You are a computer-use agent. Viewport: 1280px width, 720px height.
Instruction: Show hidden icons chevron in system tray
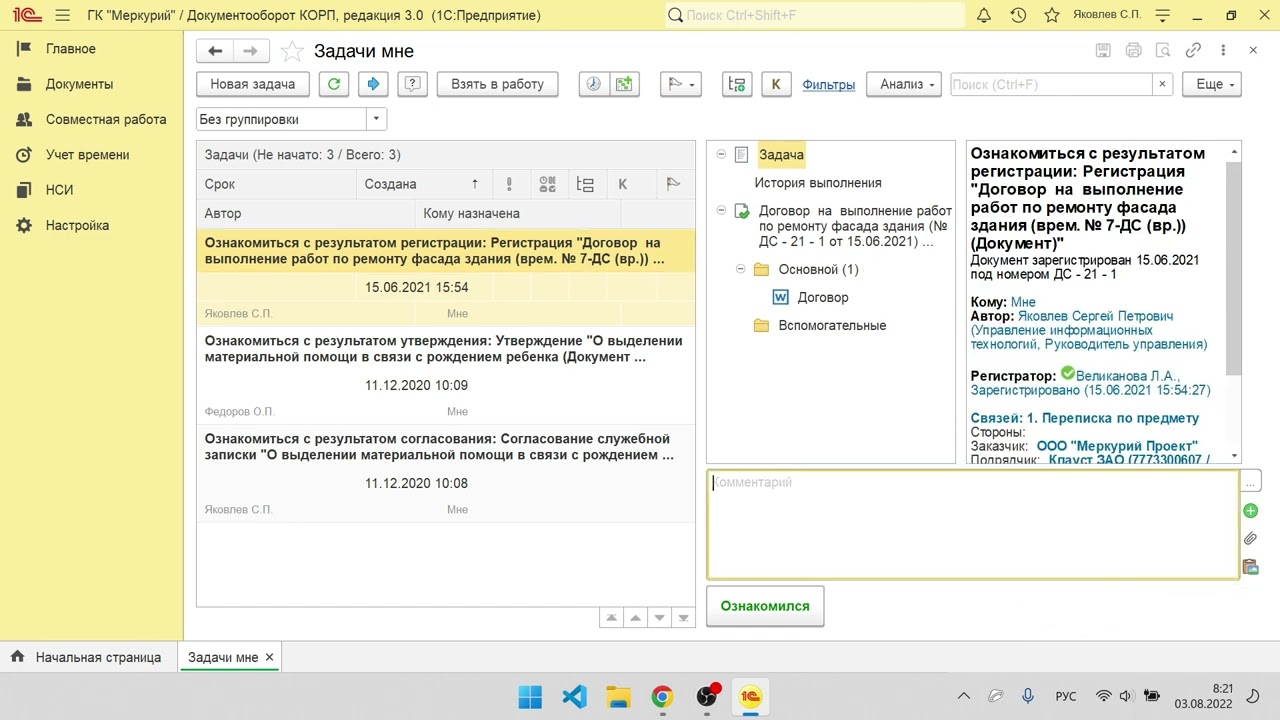click(964, 696)
